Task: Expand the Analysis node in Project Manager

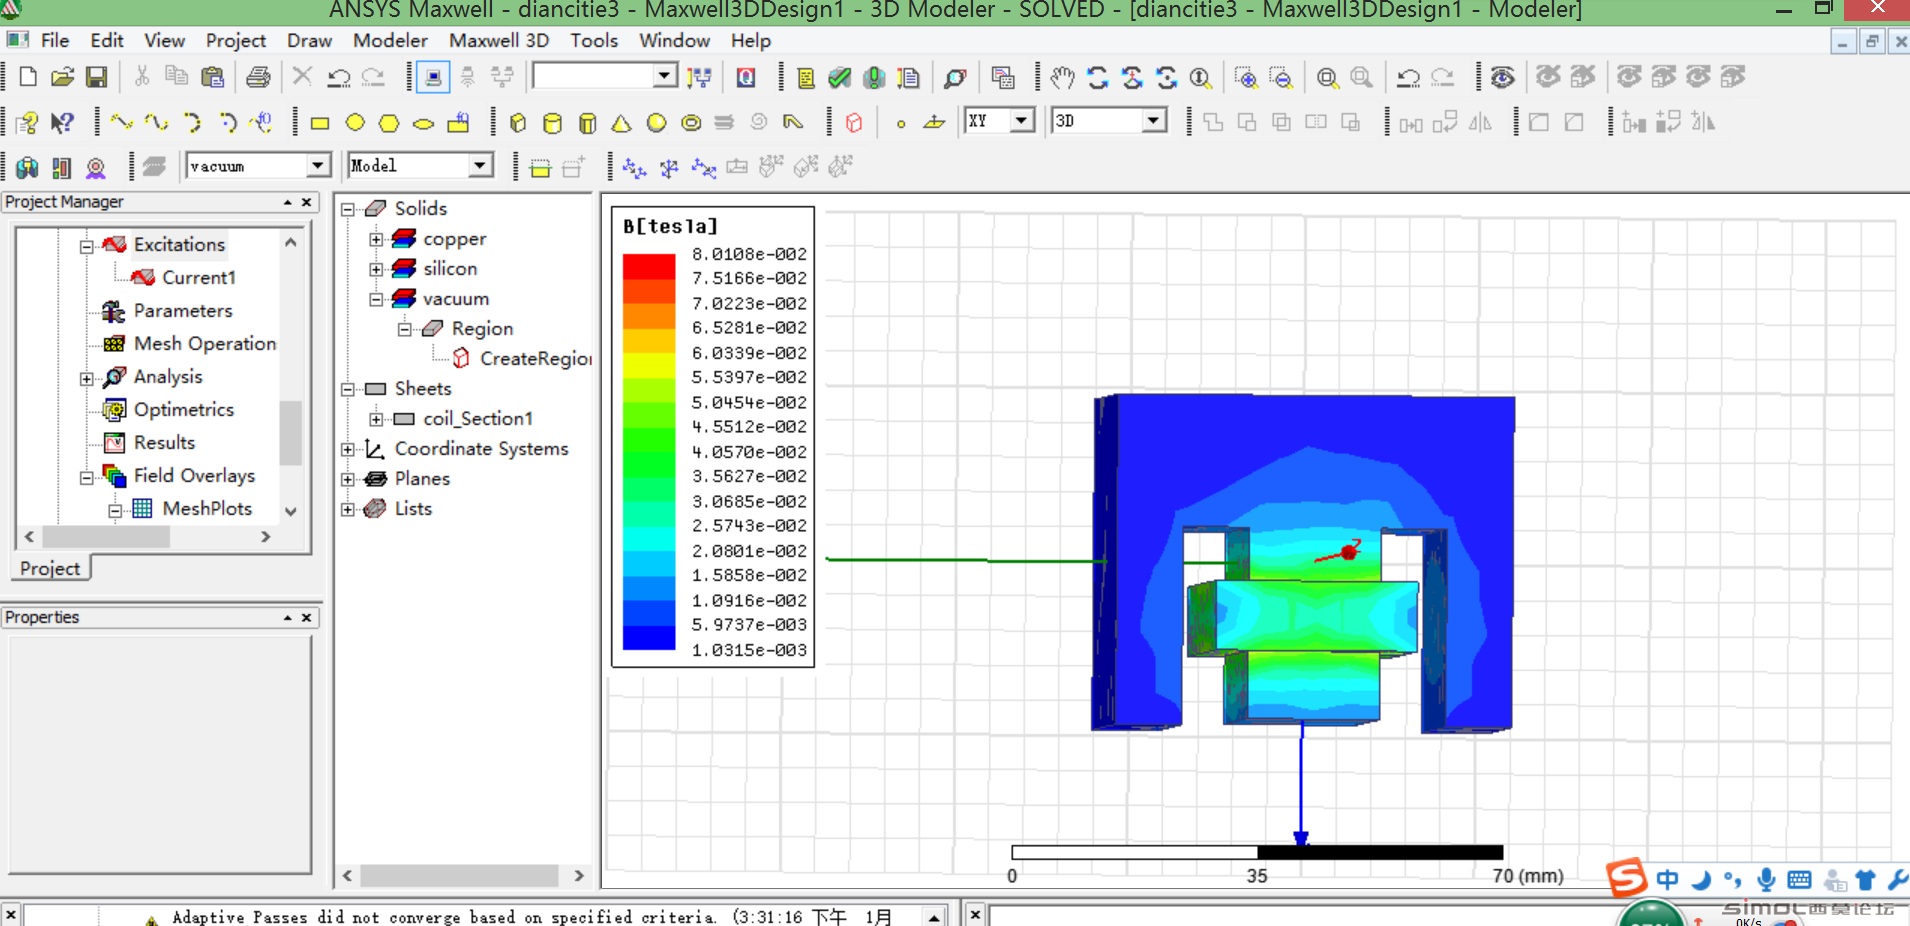Action: pyautogui.click(x=87, y=378)
